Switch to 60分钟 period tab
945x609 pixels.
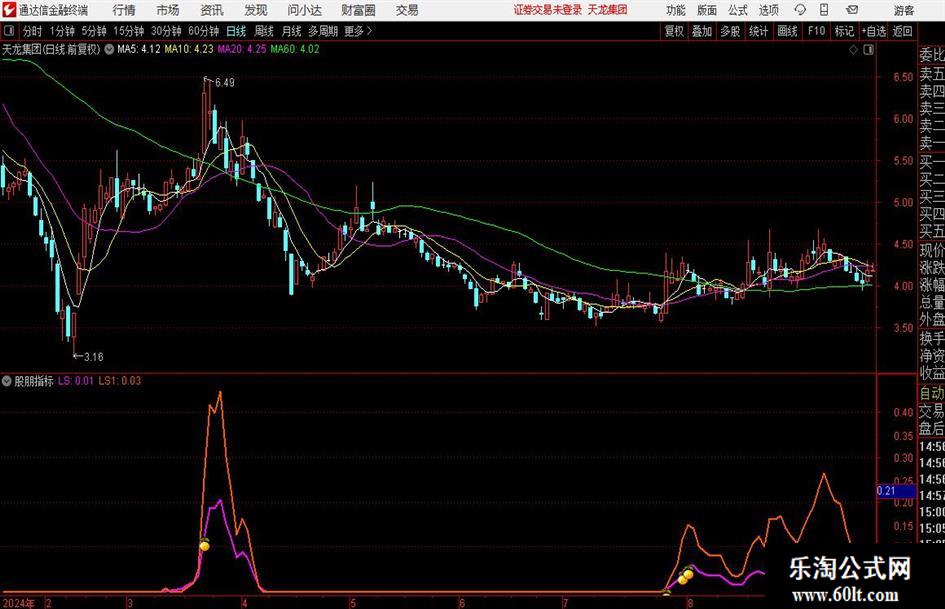pyautogui.click(x=204, y=31)
